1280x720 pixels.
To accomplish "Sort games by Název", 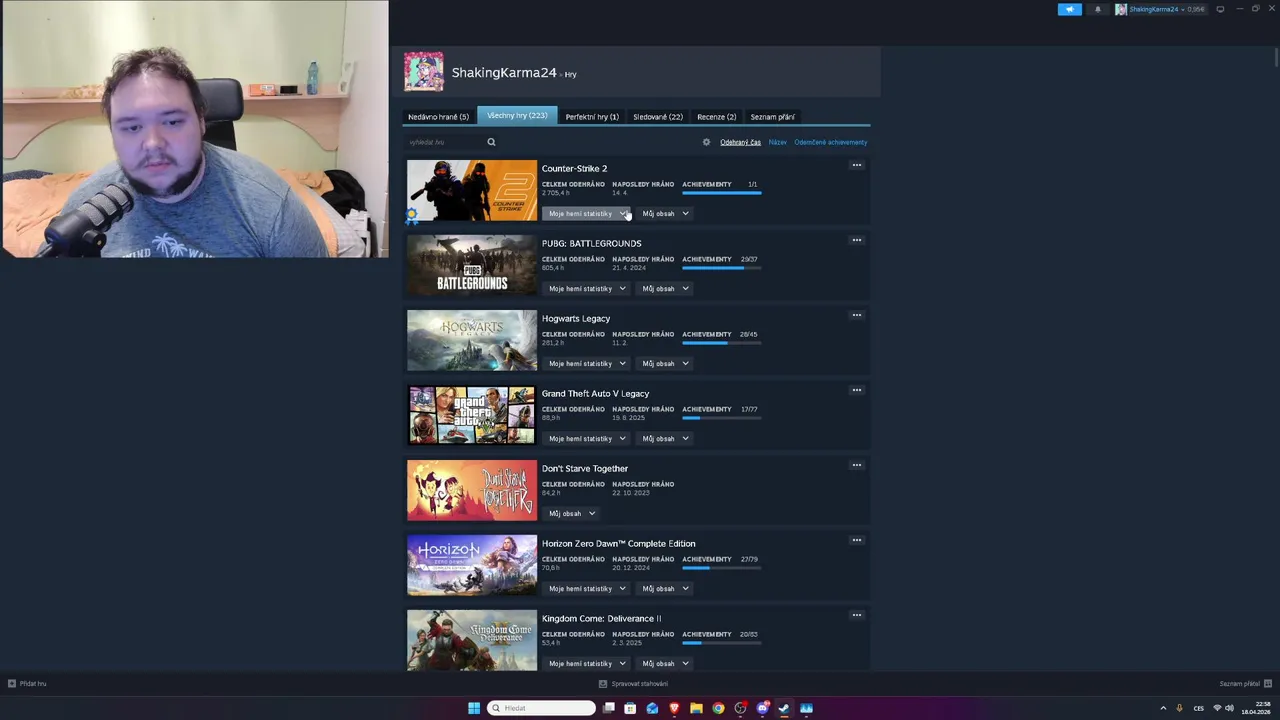I will [777, 142].
